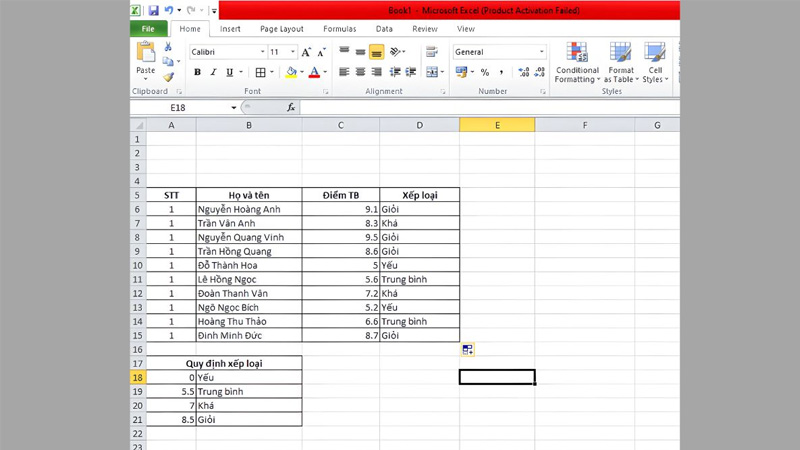Apply Comma Style format
Image resolution: width=800 pixels, height=450 pixels.
[x=501, y=72]
